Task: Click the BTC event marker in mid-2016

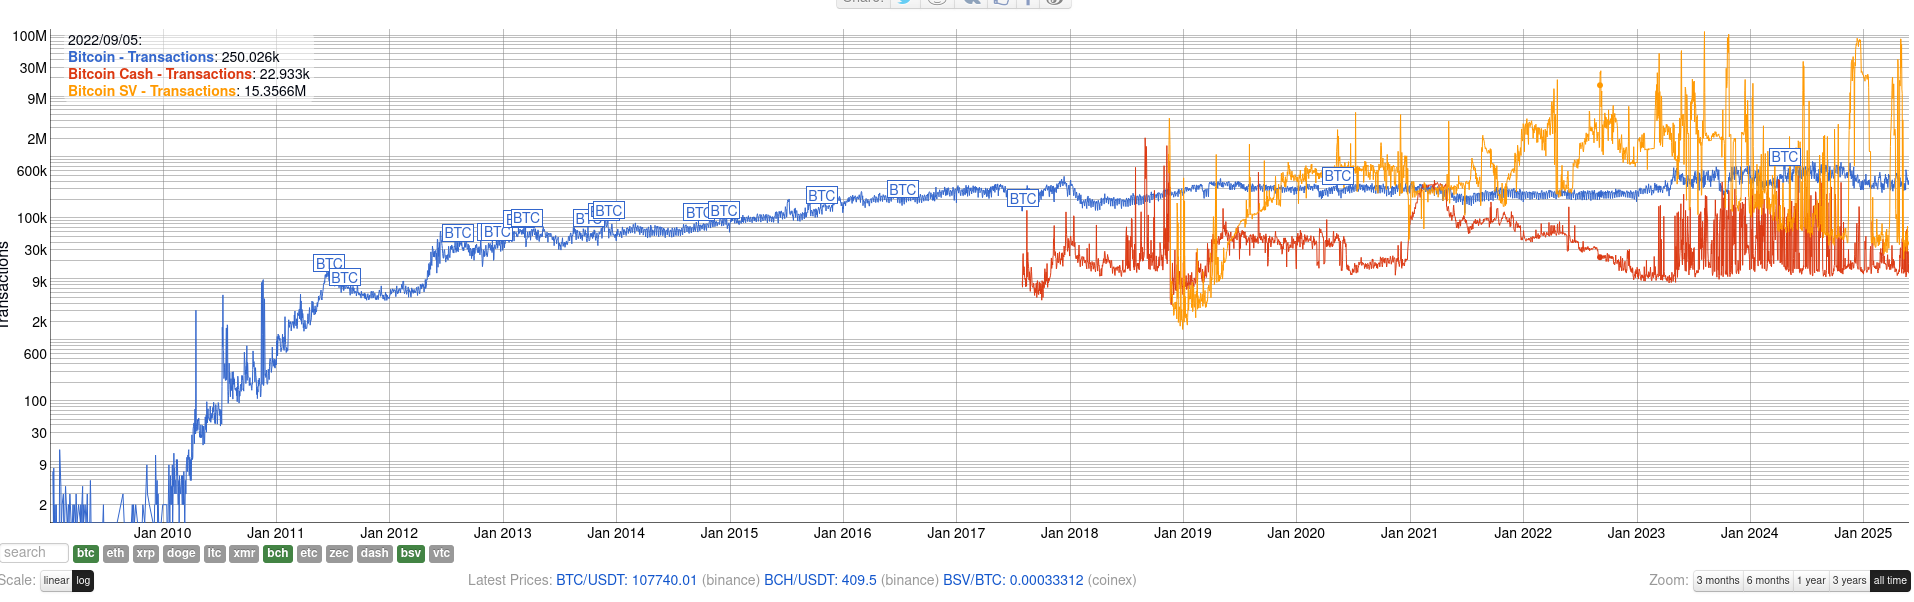Action: point(903,190)
